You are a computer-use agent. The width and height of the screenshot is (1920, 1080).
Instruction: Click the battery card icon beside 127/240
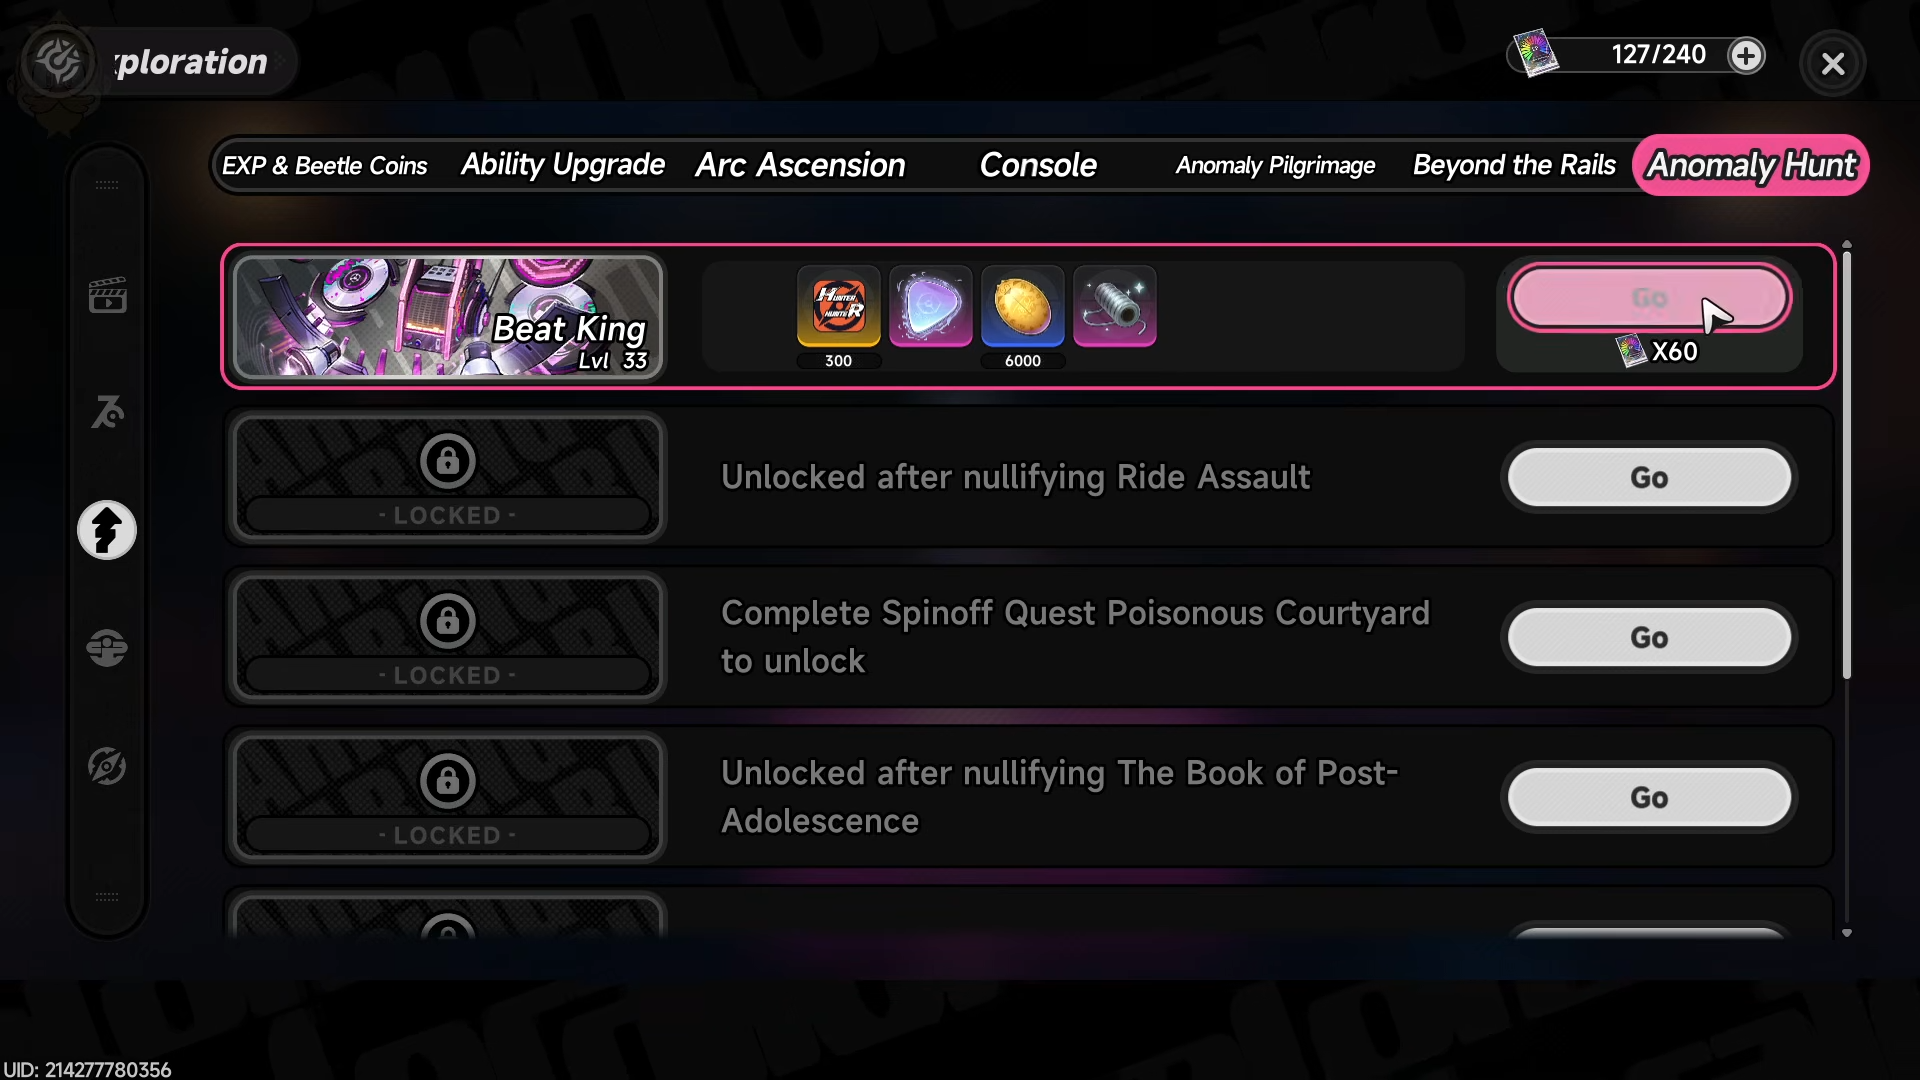point(1535,53)
